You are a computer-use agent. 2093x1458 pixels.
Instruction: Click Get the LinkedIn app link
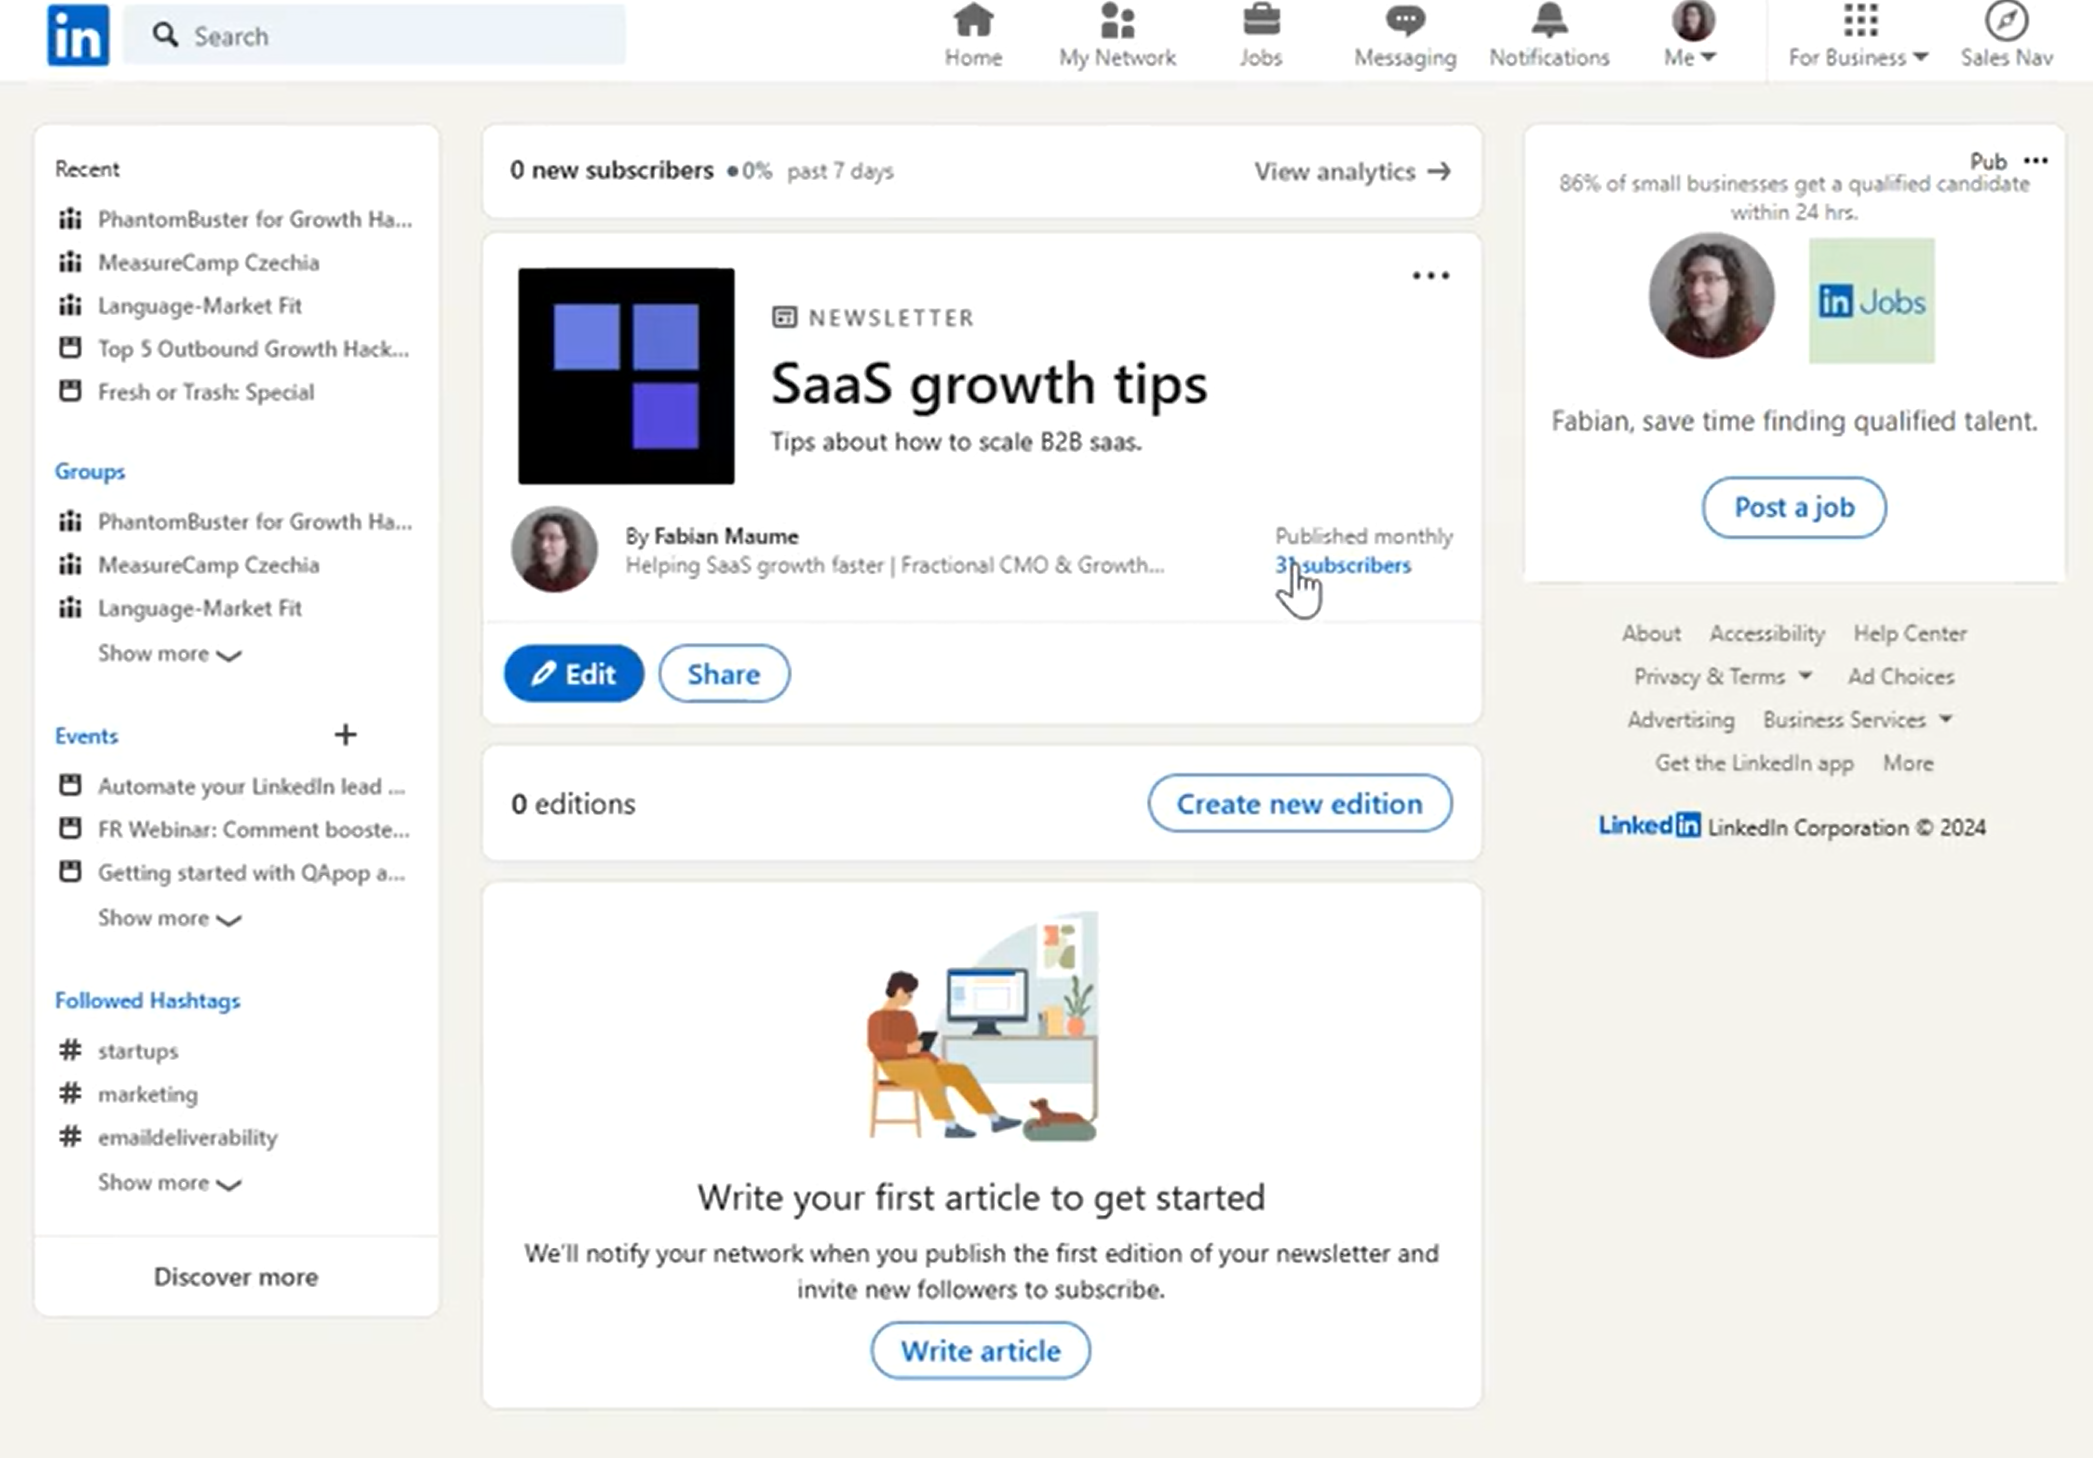click(x=1754, y=763)
